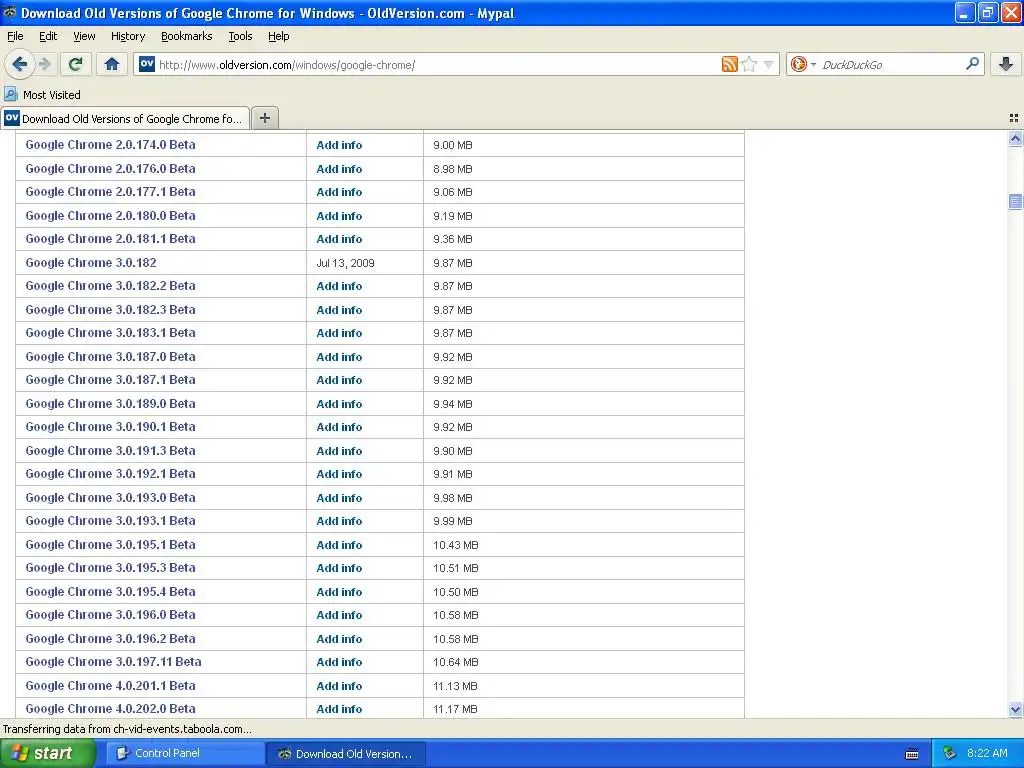Open Google Chrome 2.0.177.1 Beta link
1024x768 pixels.
[110, 192]
